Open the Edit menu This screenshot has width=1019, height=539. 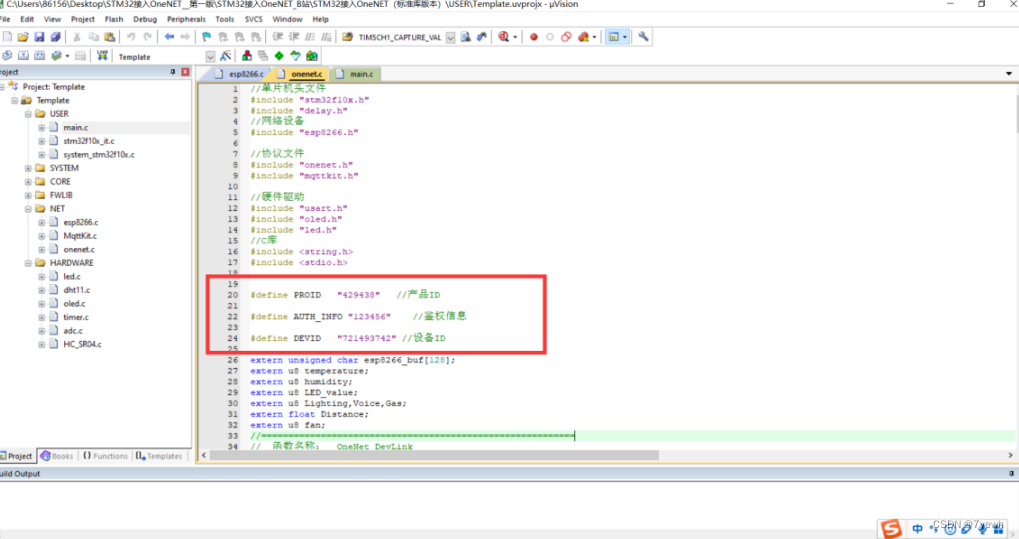pyautogui.click(x=27, y=20)
